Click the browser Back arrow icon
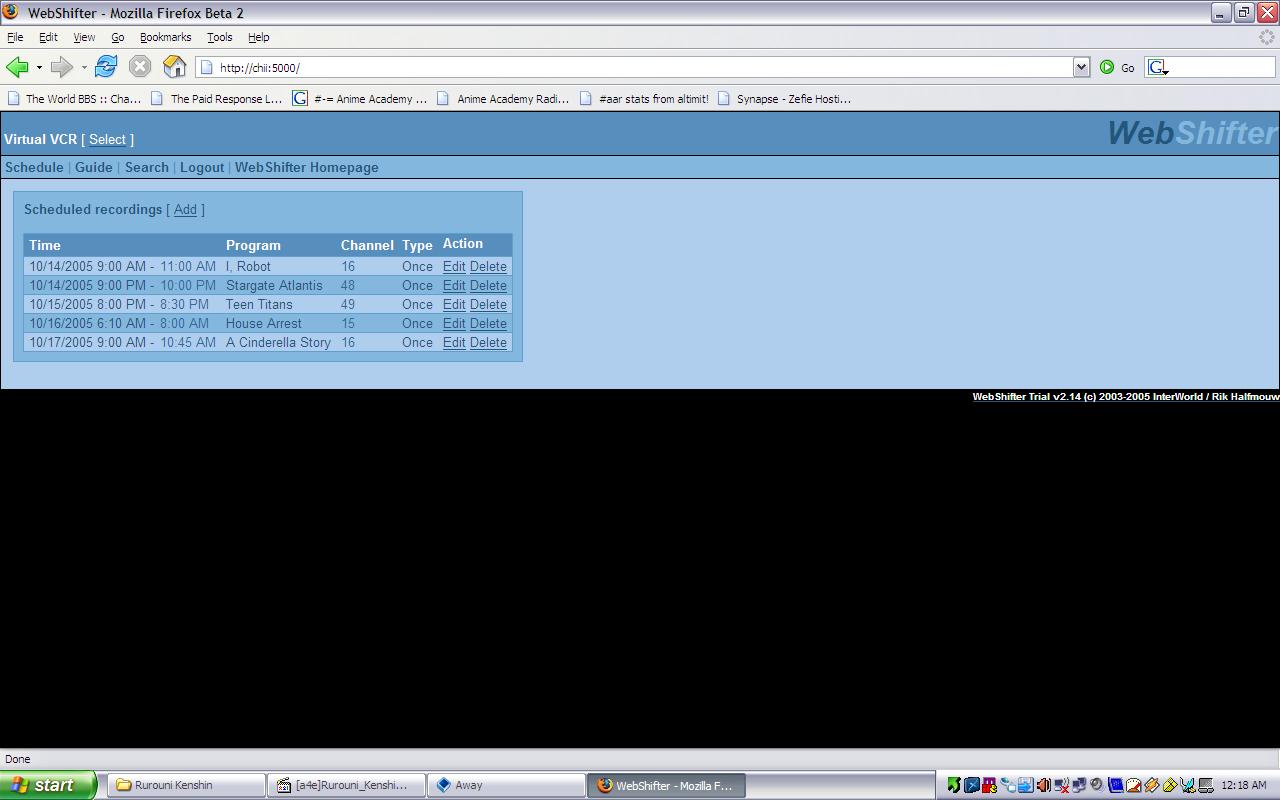This screenshot has height=800, width=1280. coord(17,67)
